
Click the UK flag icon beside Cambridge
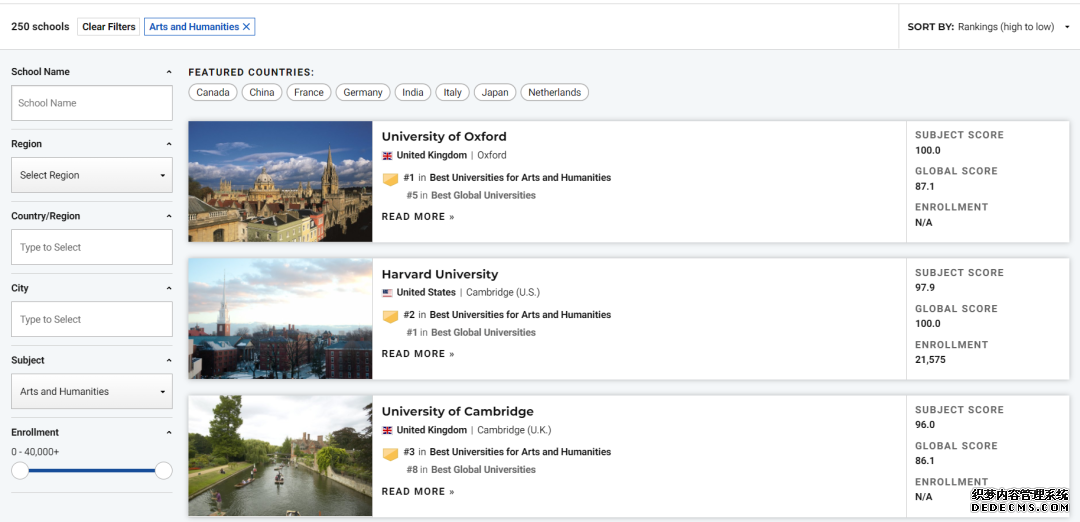(387, 430)
